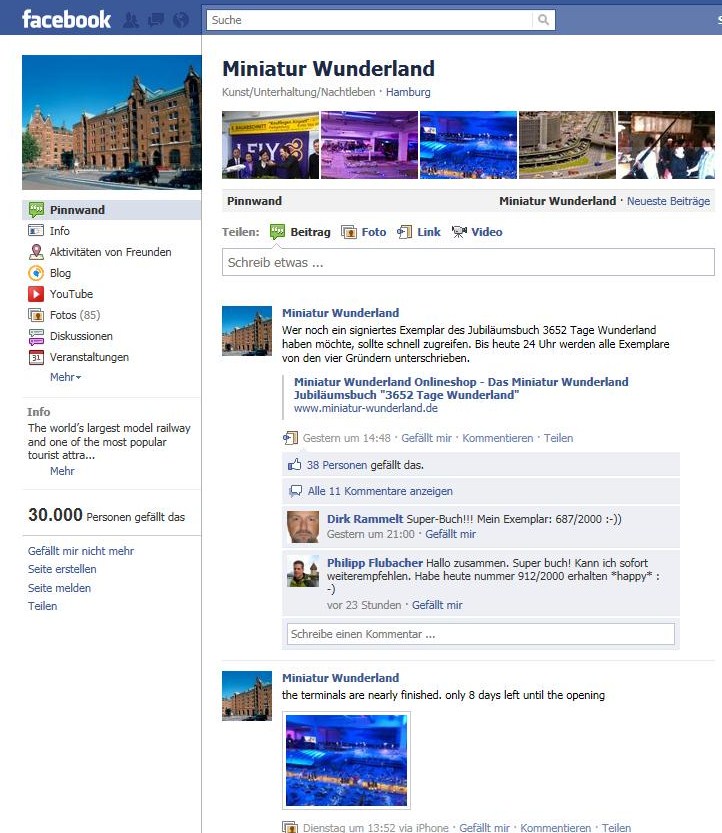Click the thumbs-up icon beside 38 Personen
This screenshot has width=722, height=833.
pos(294,465)
